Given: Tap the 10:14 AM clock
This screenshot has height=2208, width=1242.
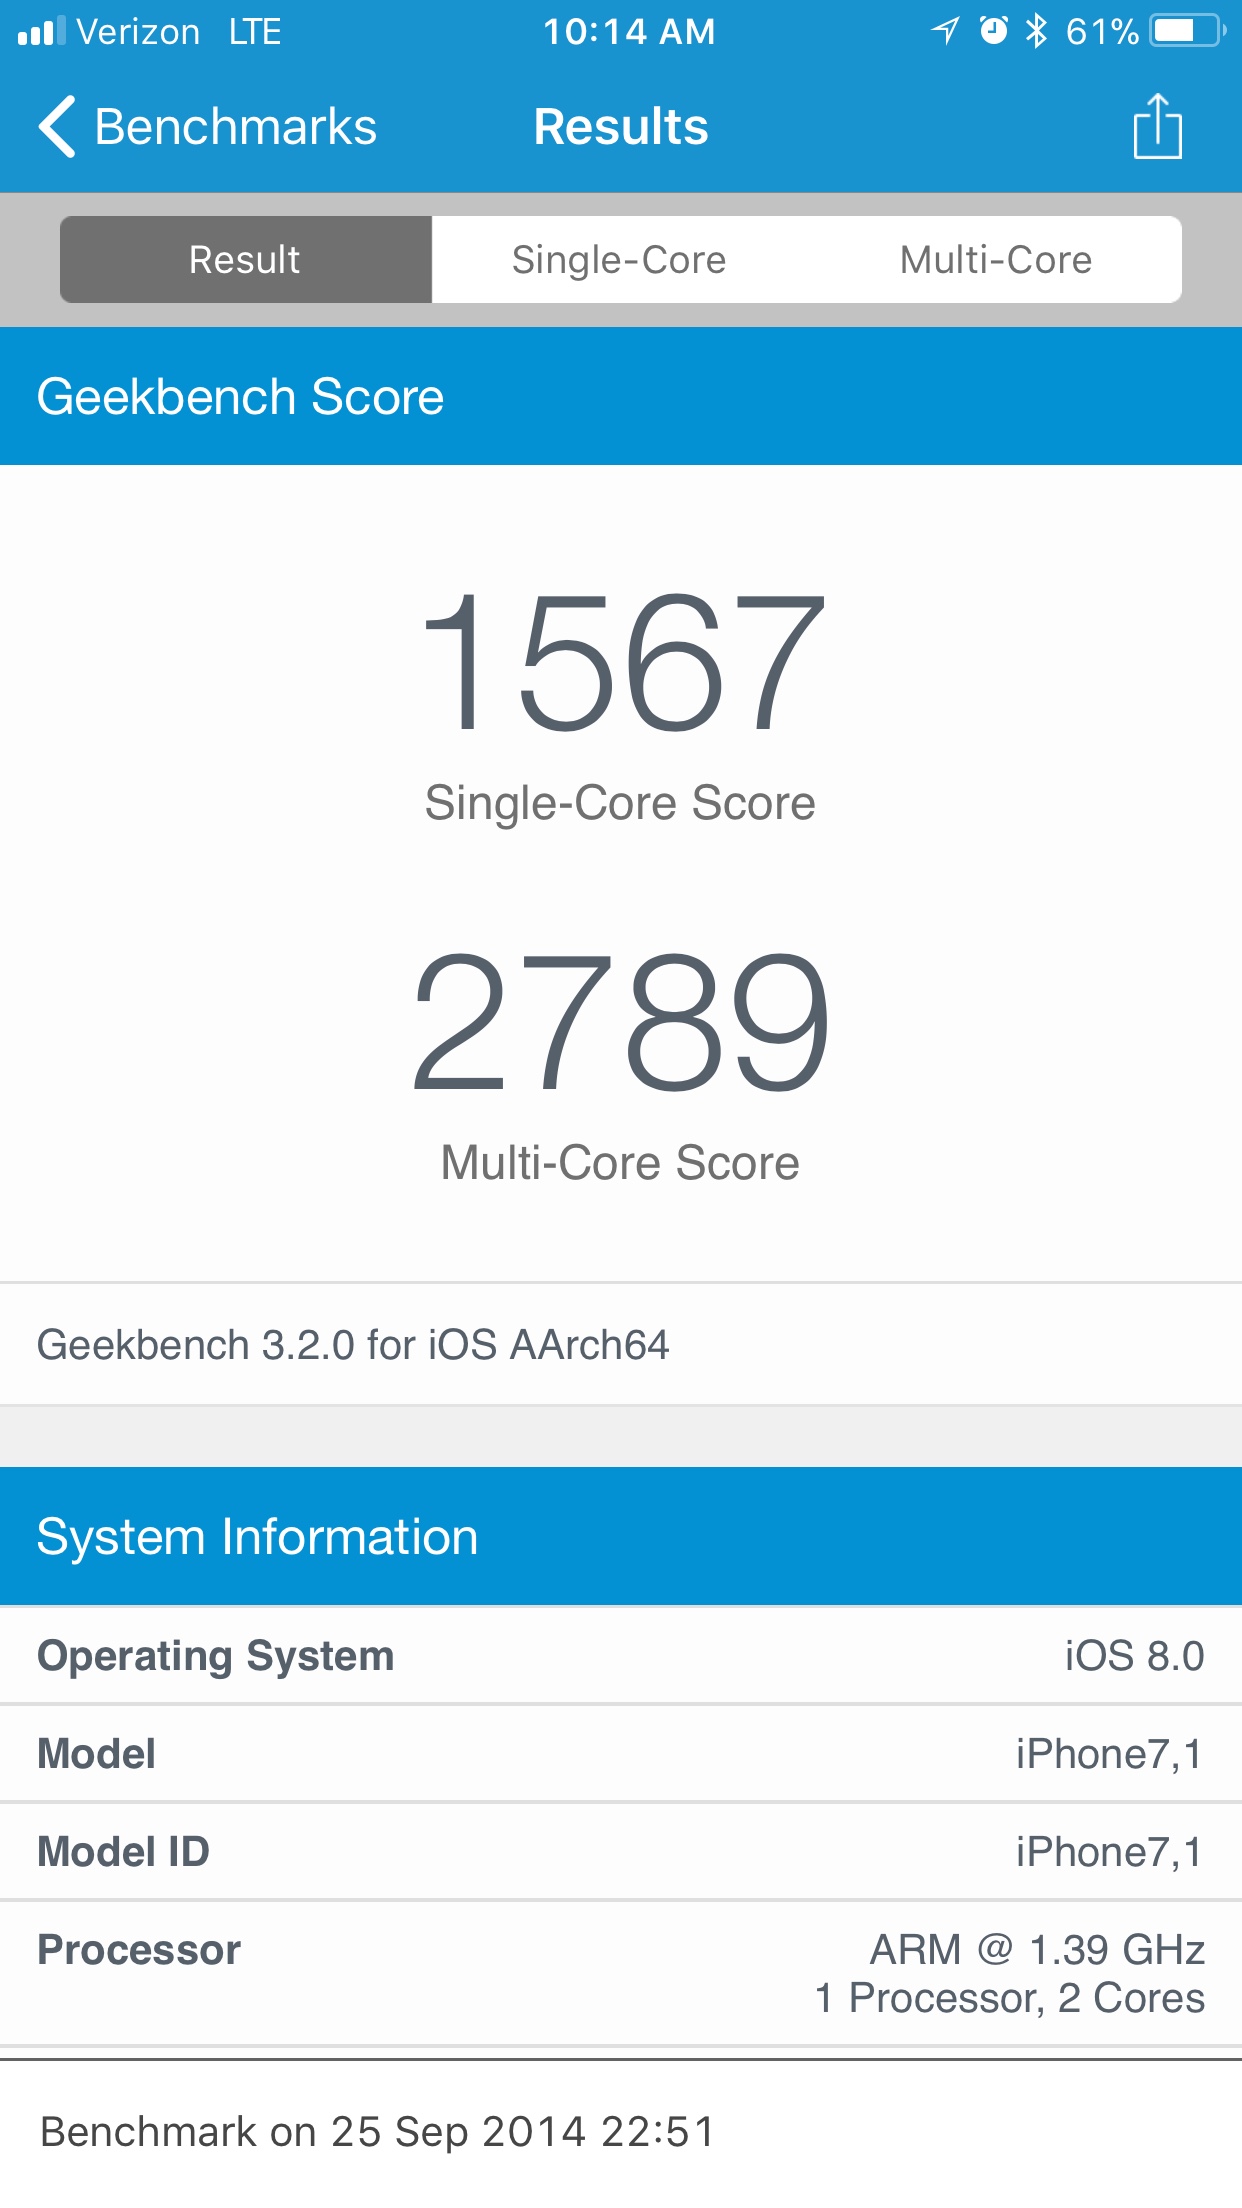Looking at the screenshot, I should point(629,31).
